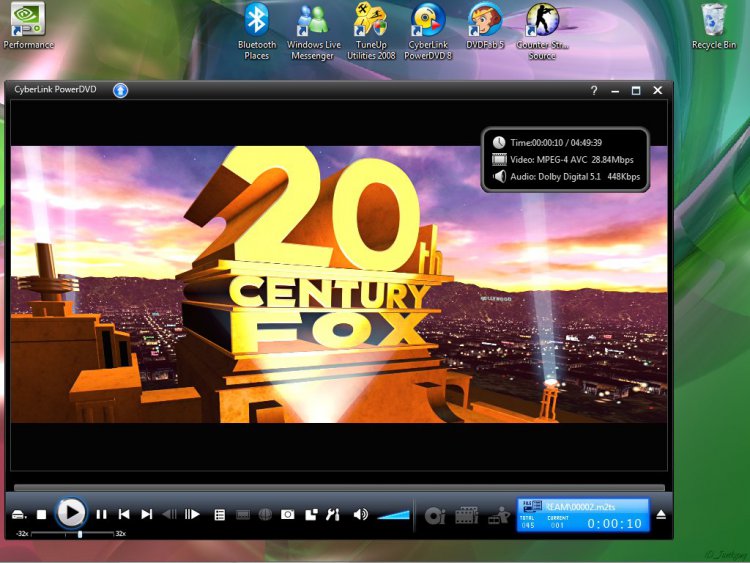Capture a frame with the camera icon

click(x=287, y=514)
